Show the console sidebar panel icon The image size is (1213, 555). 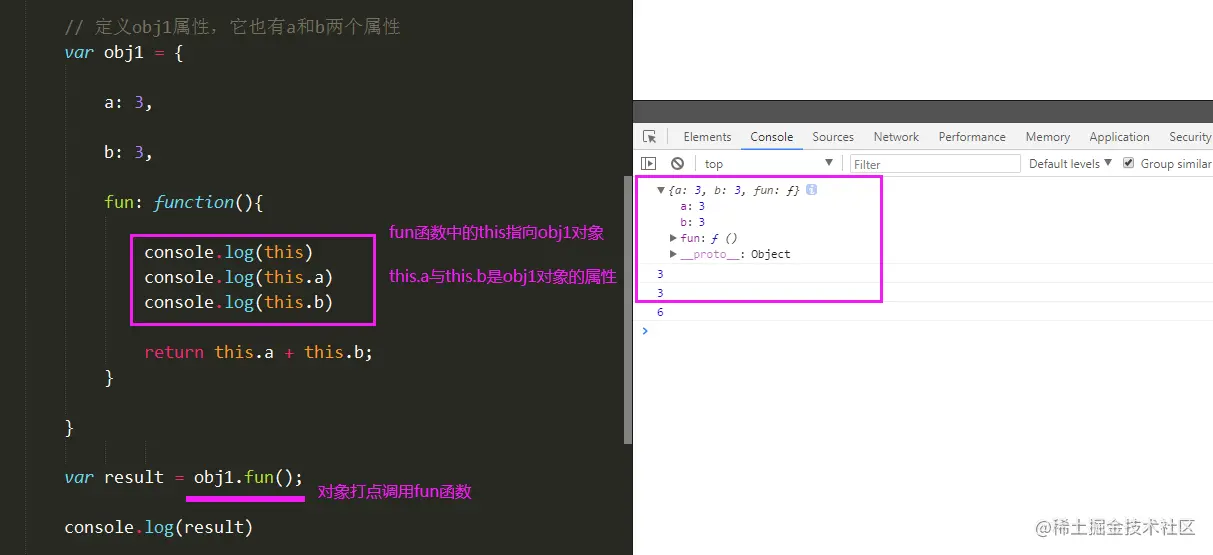[649, 163]
